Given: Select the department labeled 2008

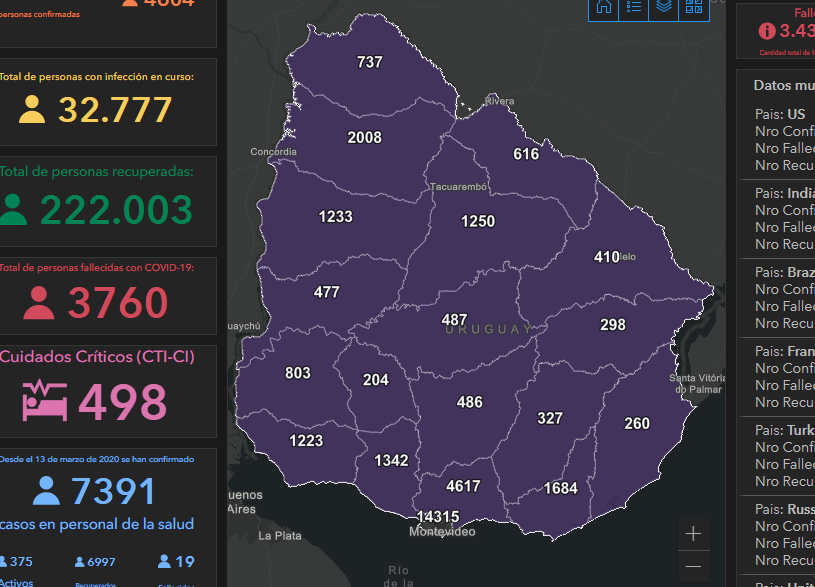Looking at the screenshot, I should point(364,137).
